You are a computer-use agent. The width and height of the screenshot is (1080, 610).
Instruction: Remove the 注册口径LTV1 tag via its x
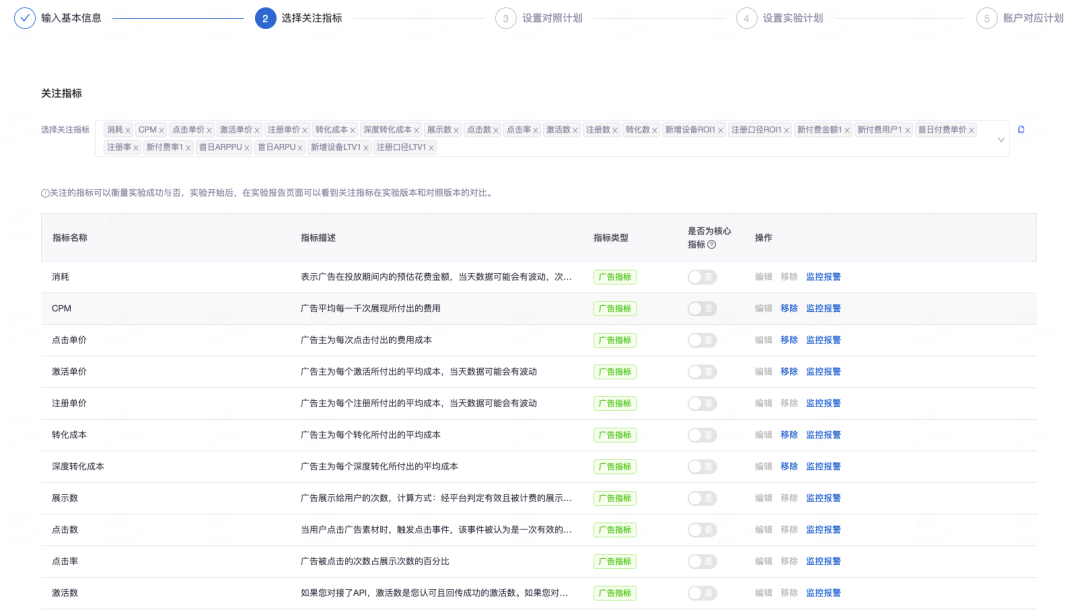pos(431,148)
